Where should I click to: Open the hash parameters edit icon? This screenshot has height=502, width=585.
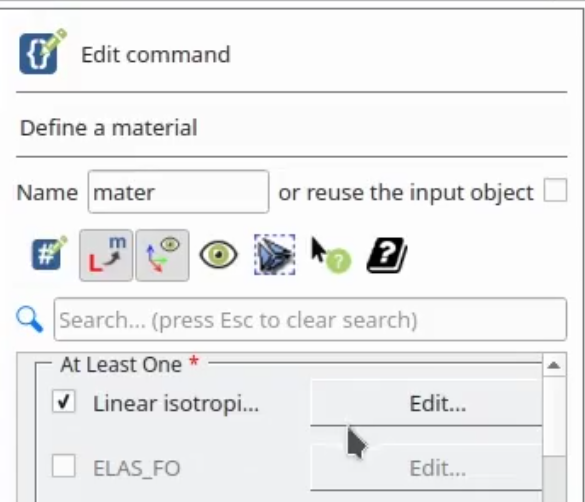click(x=49, y=253)
